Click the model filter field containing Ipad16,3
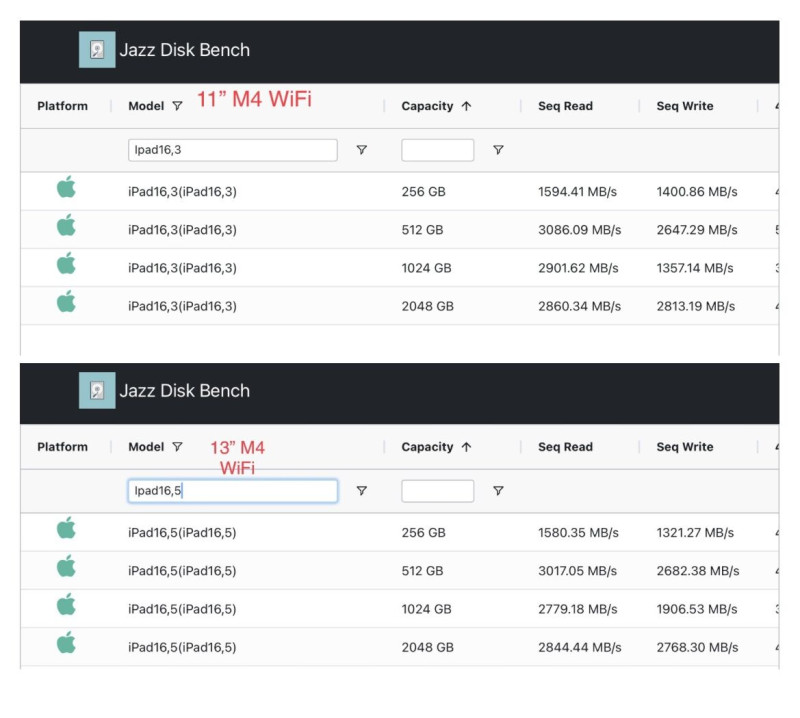Image resolution: width=800 pixels, height=718 pixels. pos(233,150)
